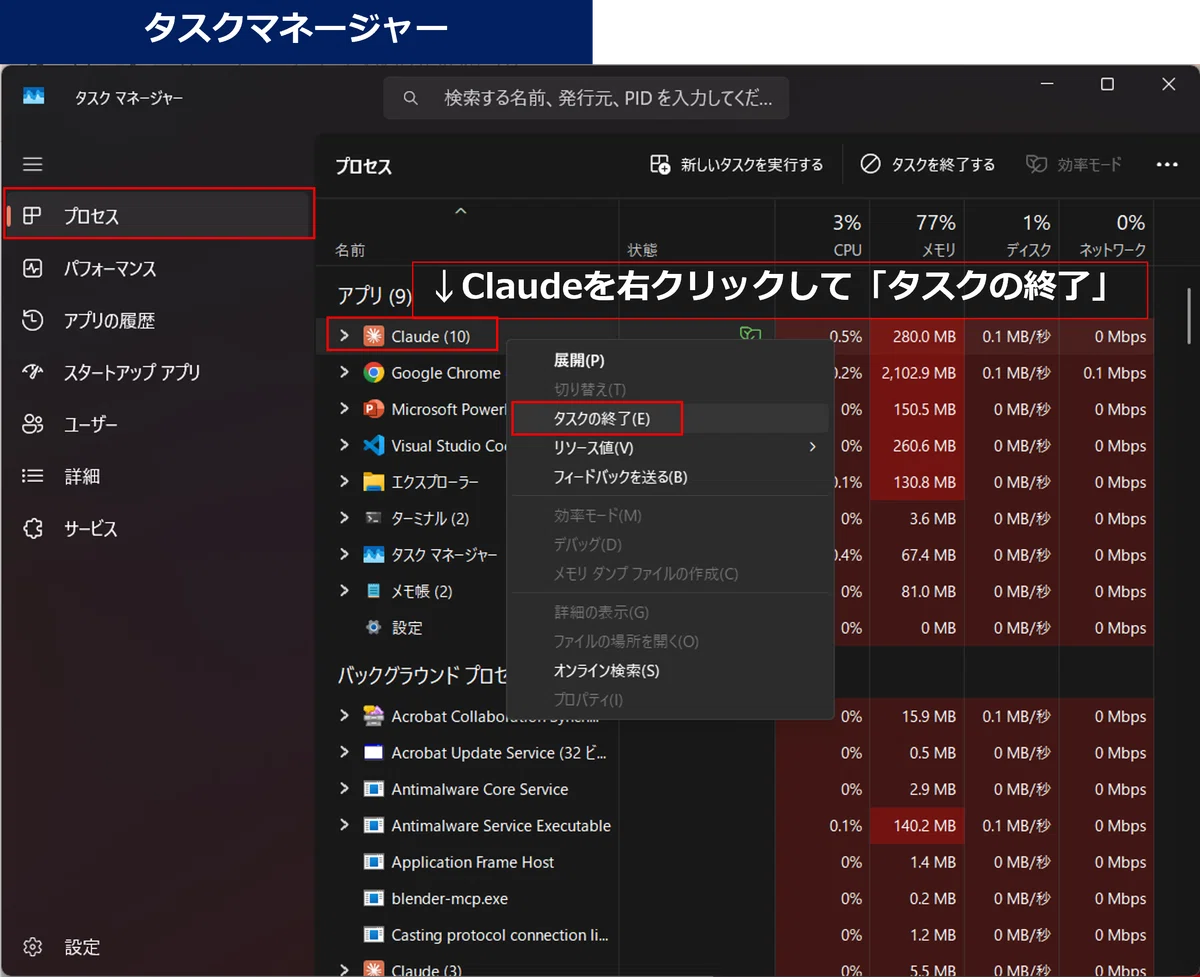Maximize the Task Manager window
The height and width of the screenshot is (977, 1200).
pyautogui.click(x=1107, y=85)
